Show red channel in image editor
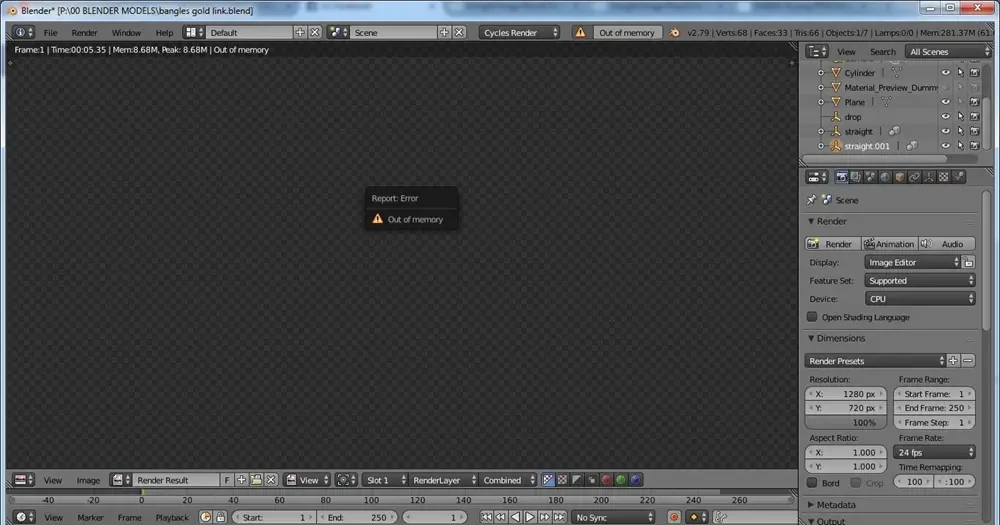The width and height of the screenshot is (1000, 525). [607, 480]
